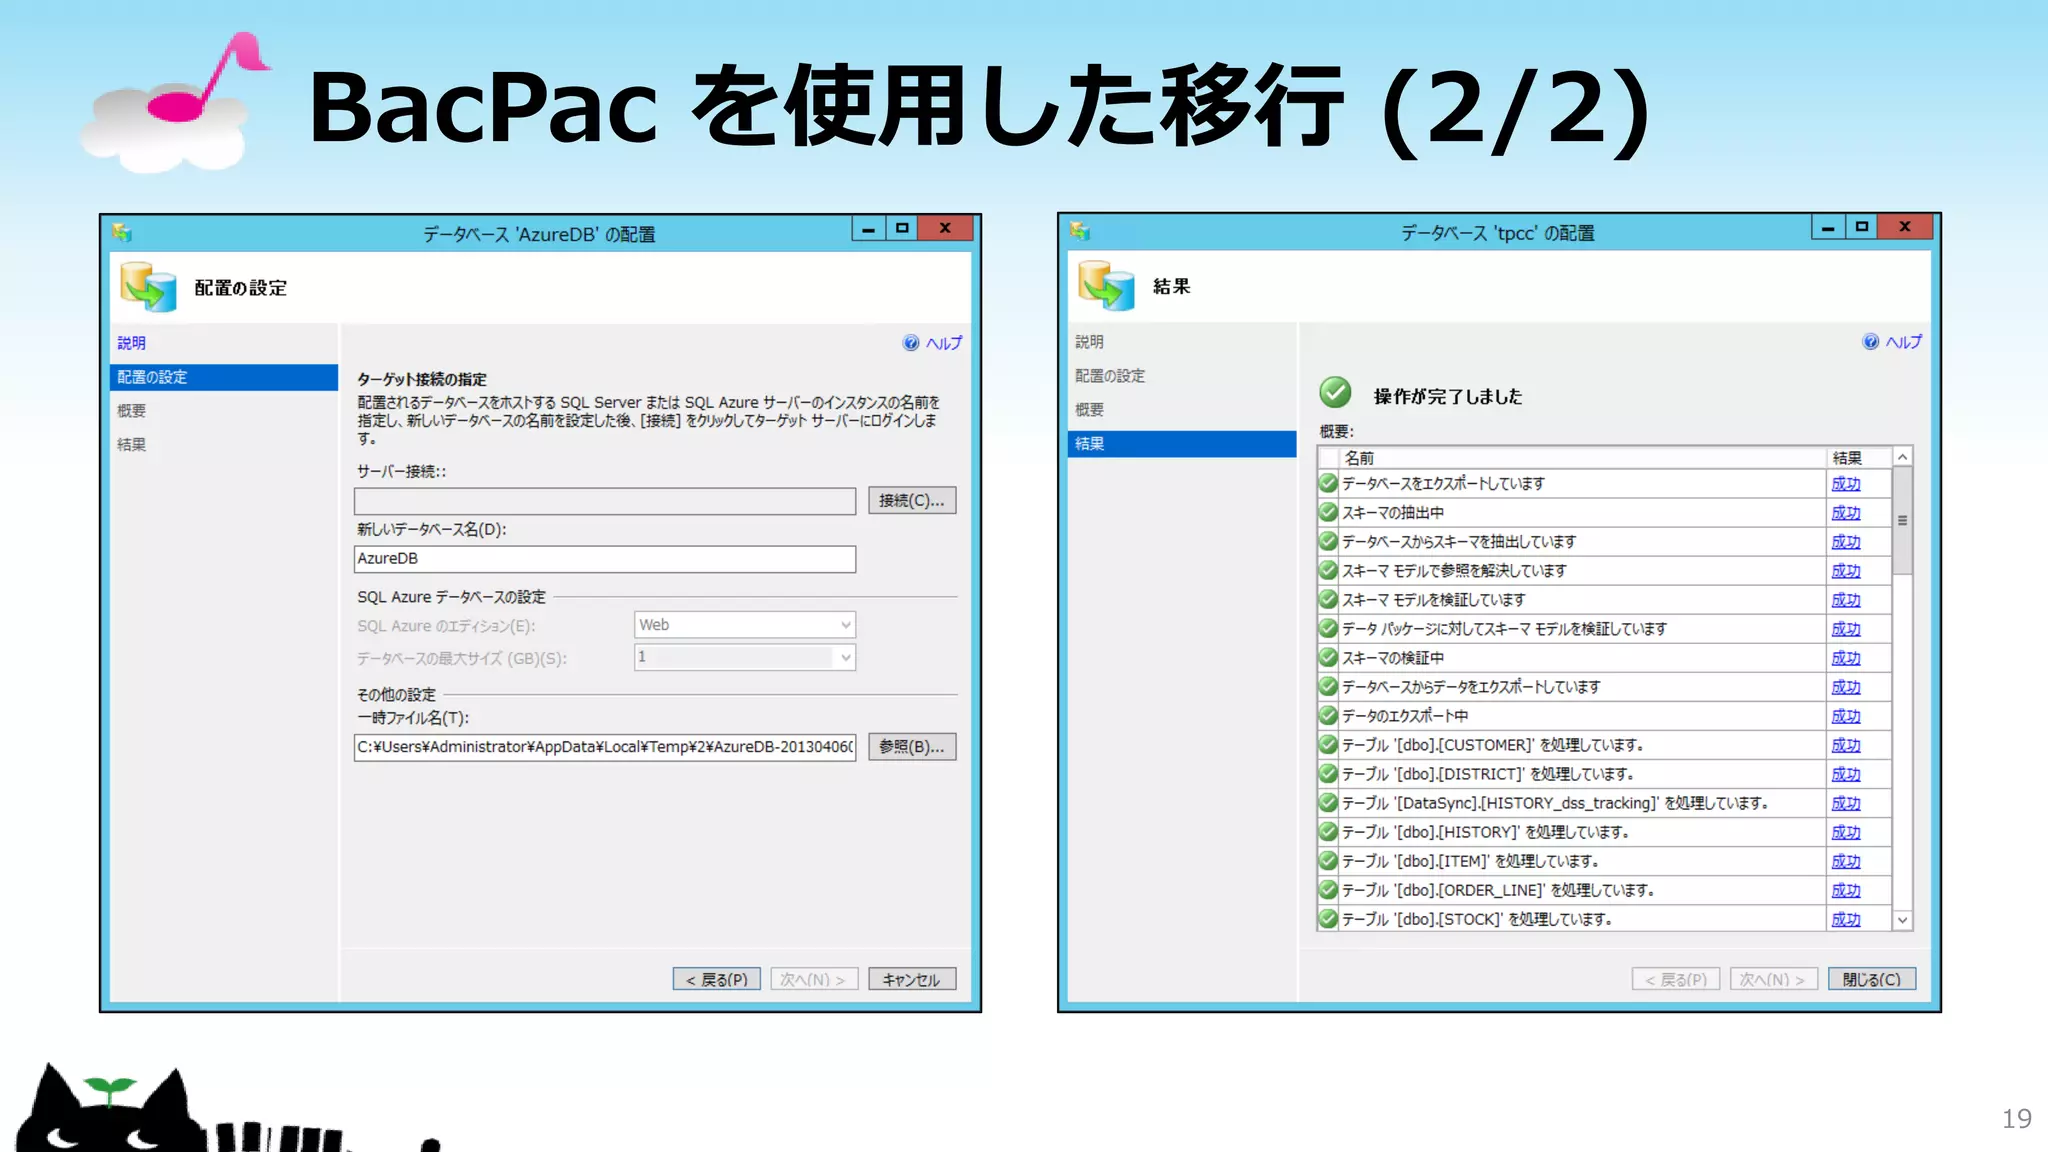Click success icon of [dbo].[CUSTOMER] row
The image size is (2048, 1152).
coord(1328,745)
